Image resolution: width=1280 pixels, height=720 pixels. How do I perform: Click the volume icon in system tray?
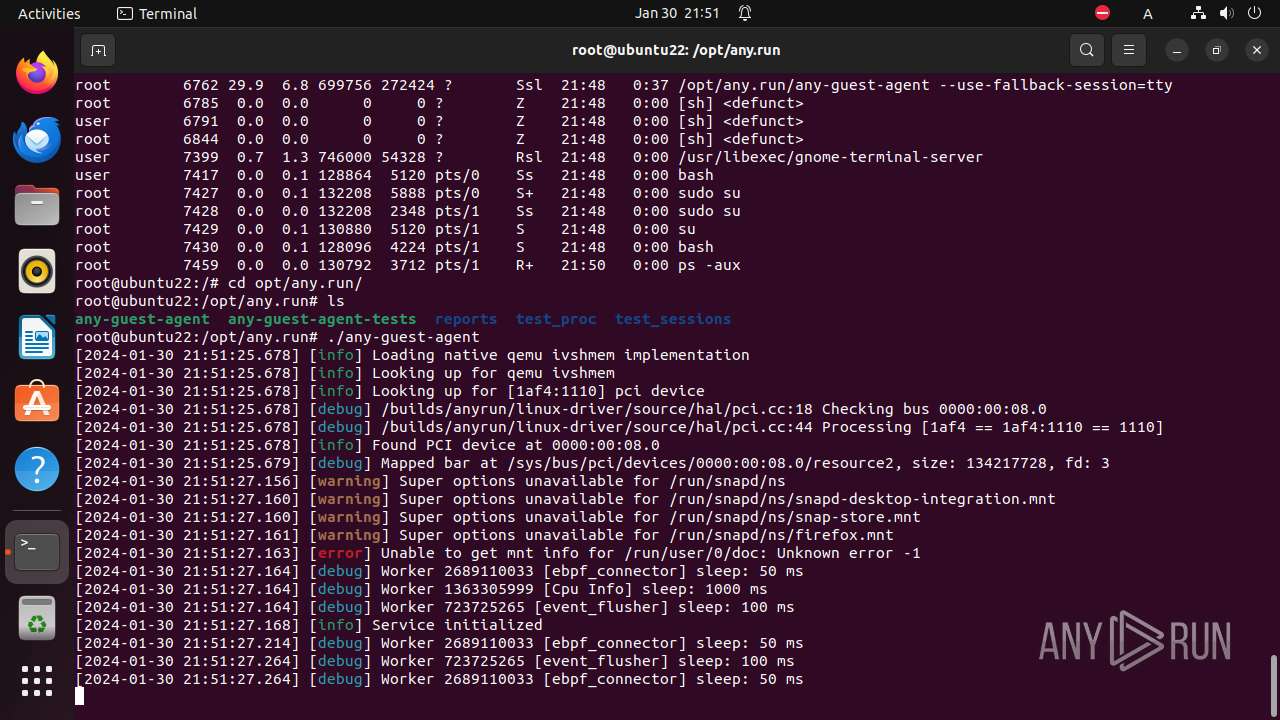coord(1225,13)
